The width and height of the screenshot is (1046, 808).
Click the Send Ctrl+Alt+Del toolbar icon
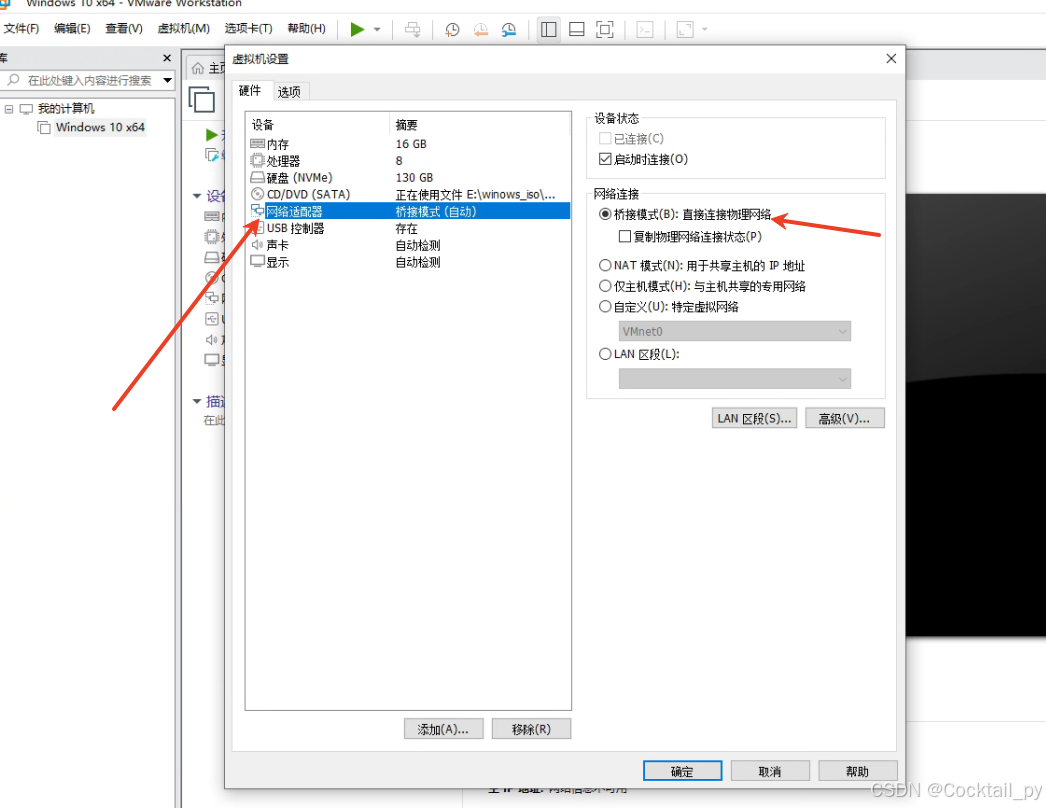pos(413,29)
